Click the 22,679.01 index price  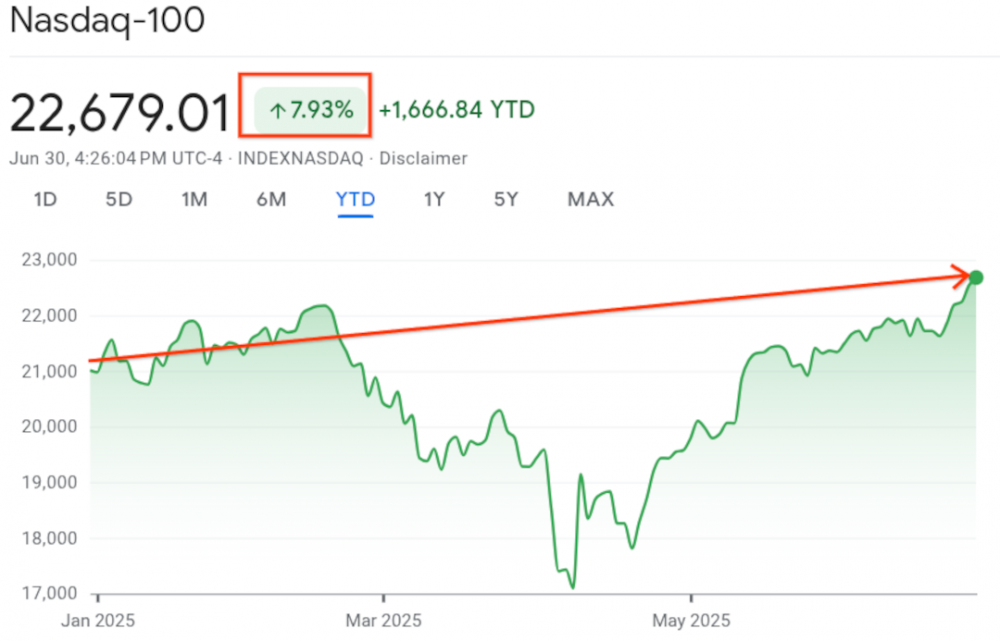coord(120,113)
